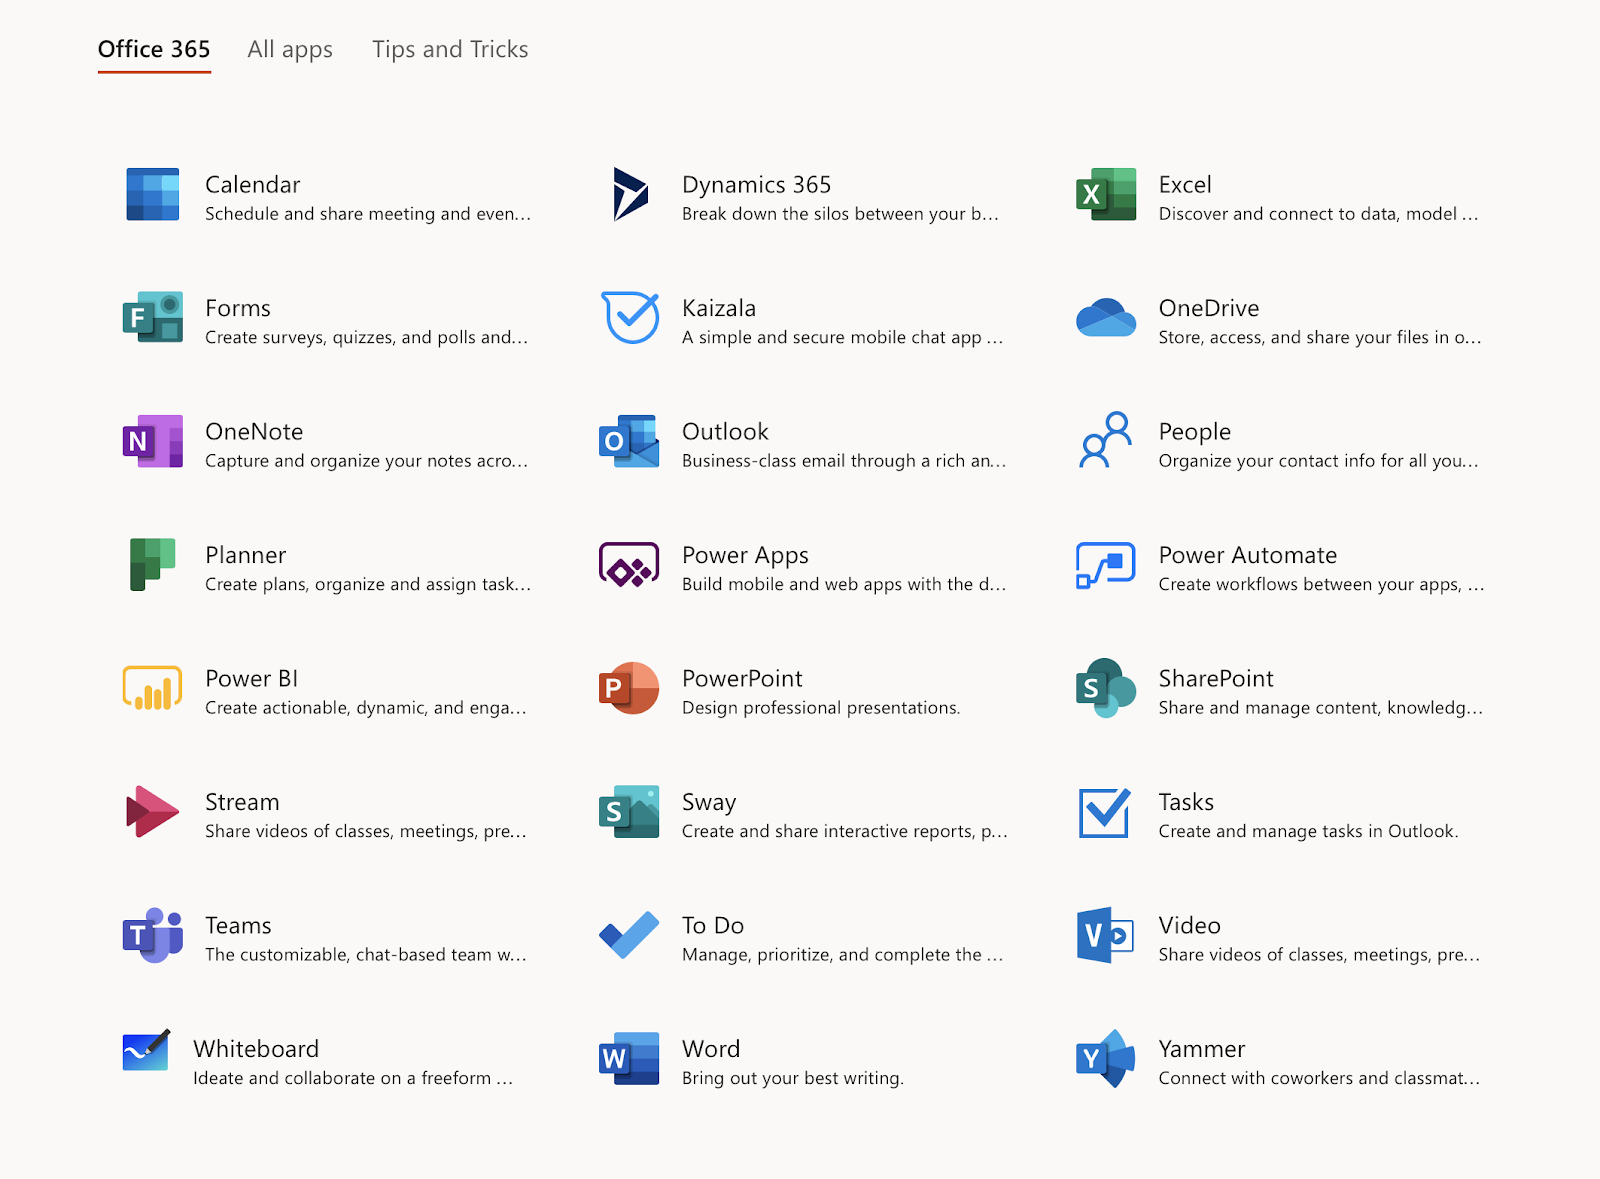Click the Video app icon
This screenshot has height=1179, width=1600.
point(1105,935)
